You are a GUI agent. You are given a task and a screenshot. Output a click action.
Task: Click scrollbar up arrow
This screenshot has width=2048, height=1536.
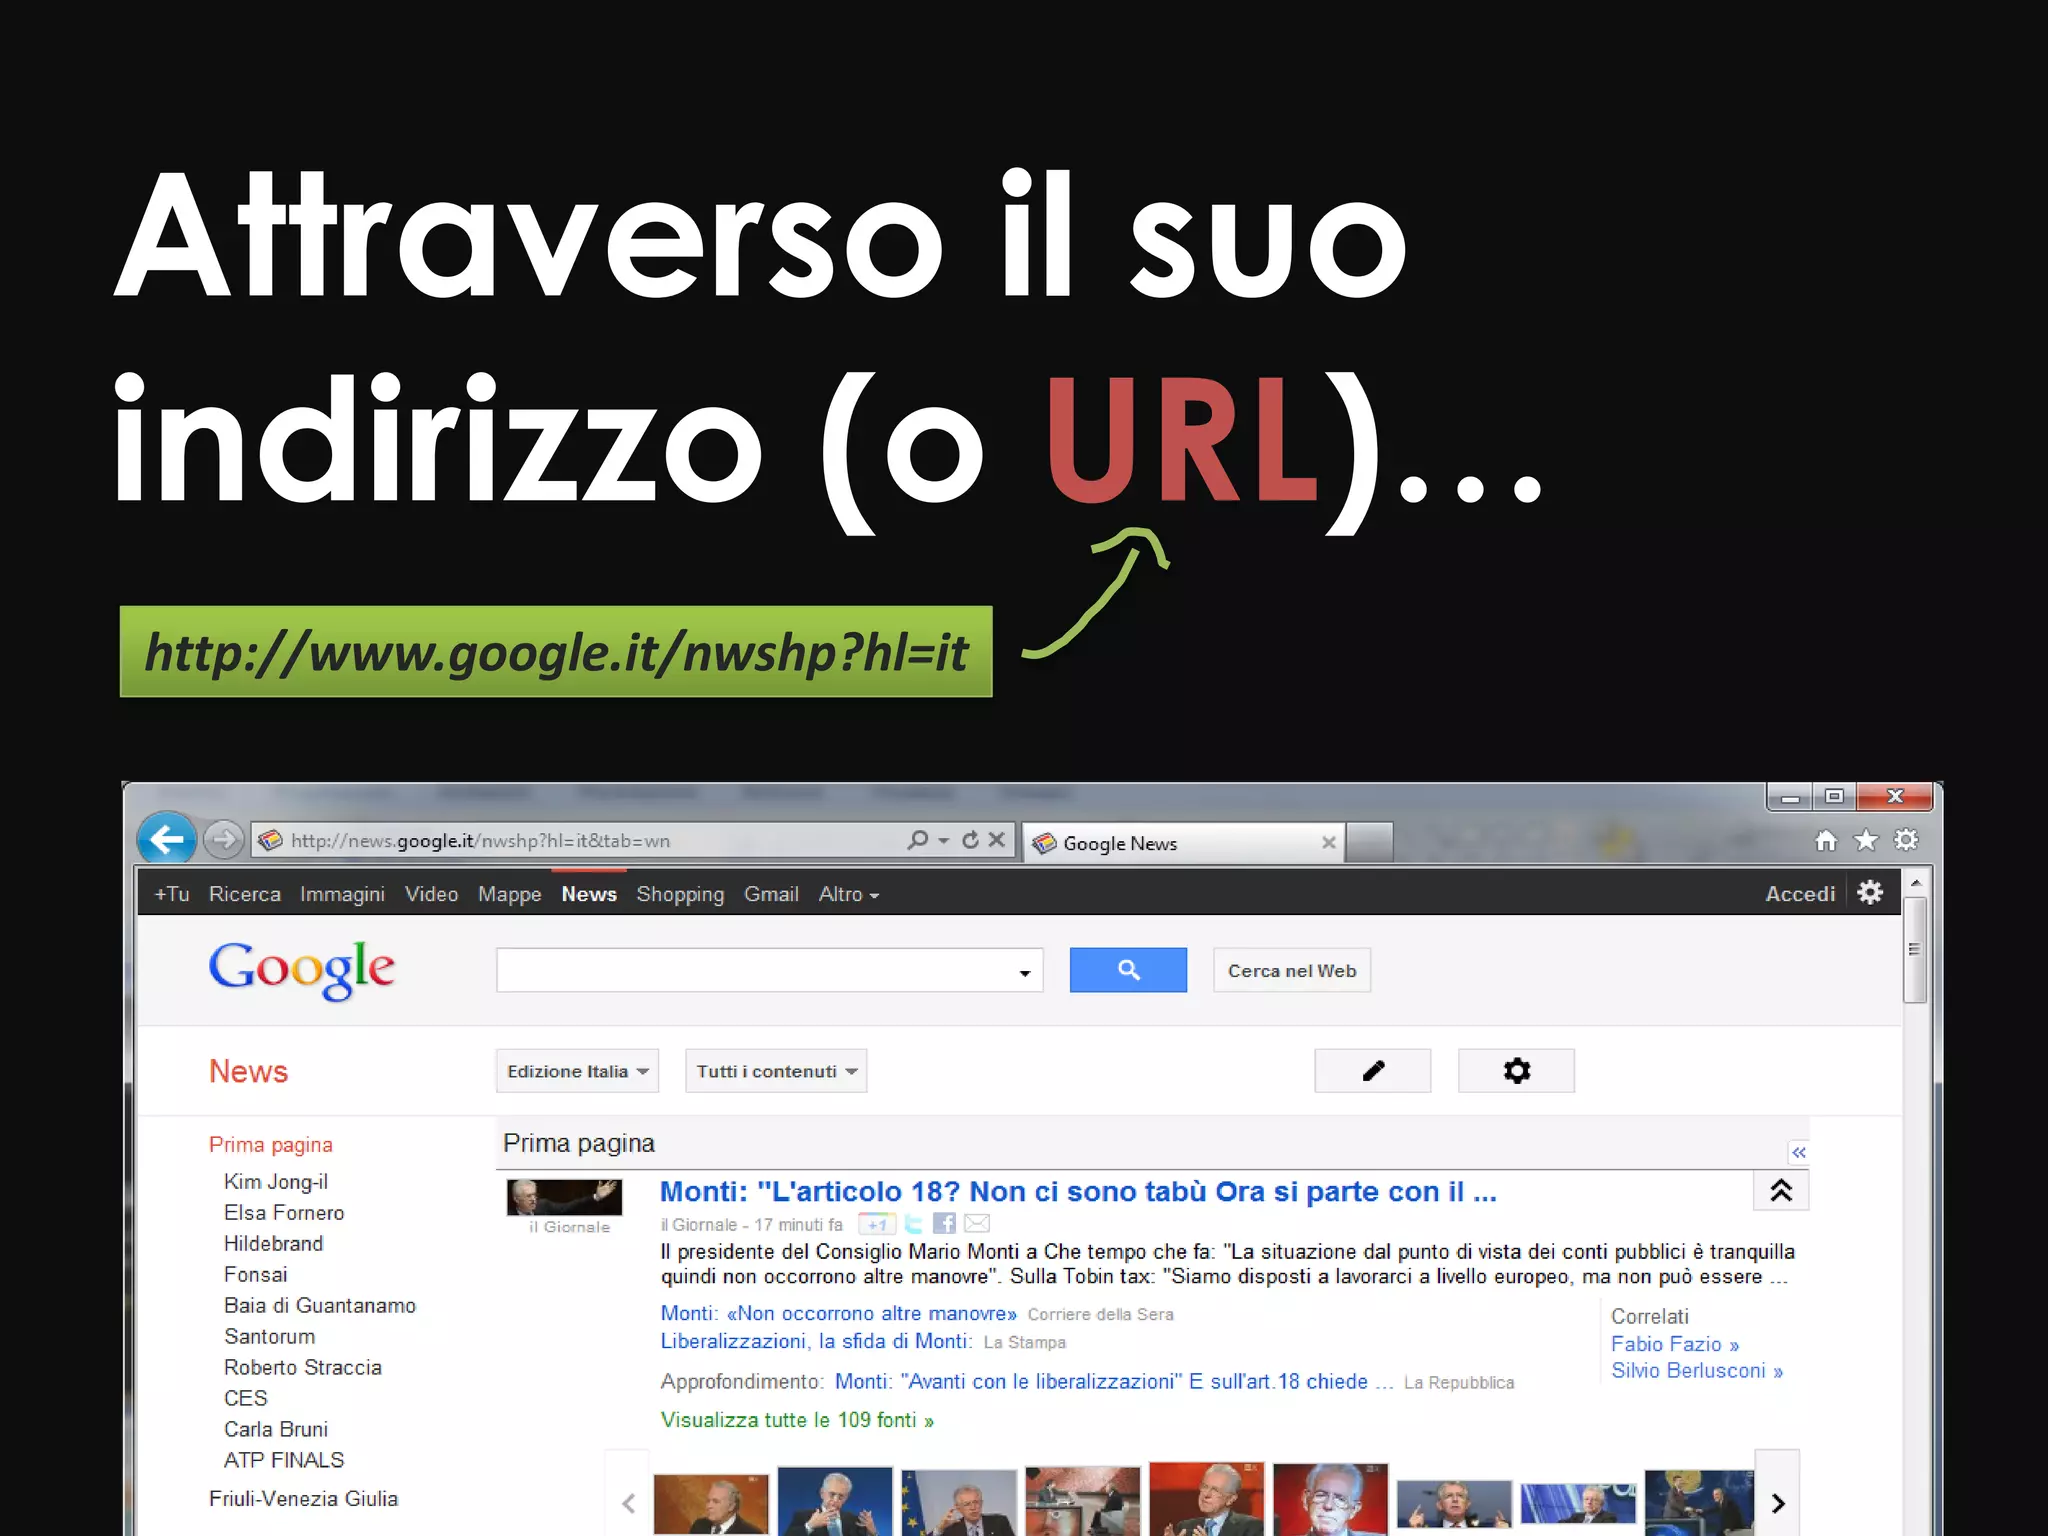pyautogui.click(x=1916, y=883)
